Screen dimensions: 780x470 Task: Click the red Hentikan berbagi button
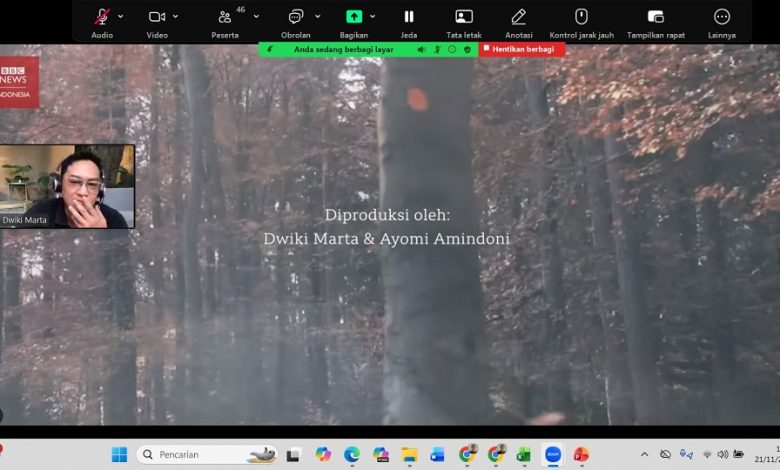[x=521, y=49]
